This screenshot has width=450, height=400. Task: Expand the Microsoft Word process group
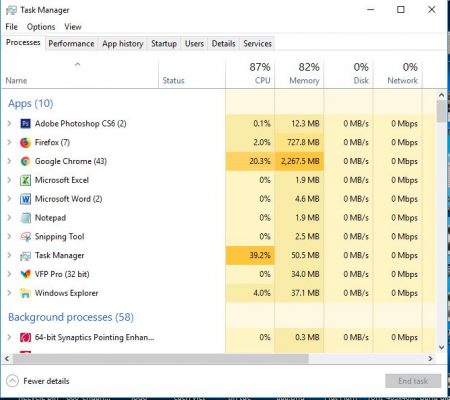click(x=9, y=199)
